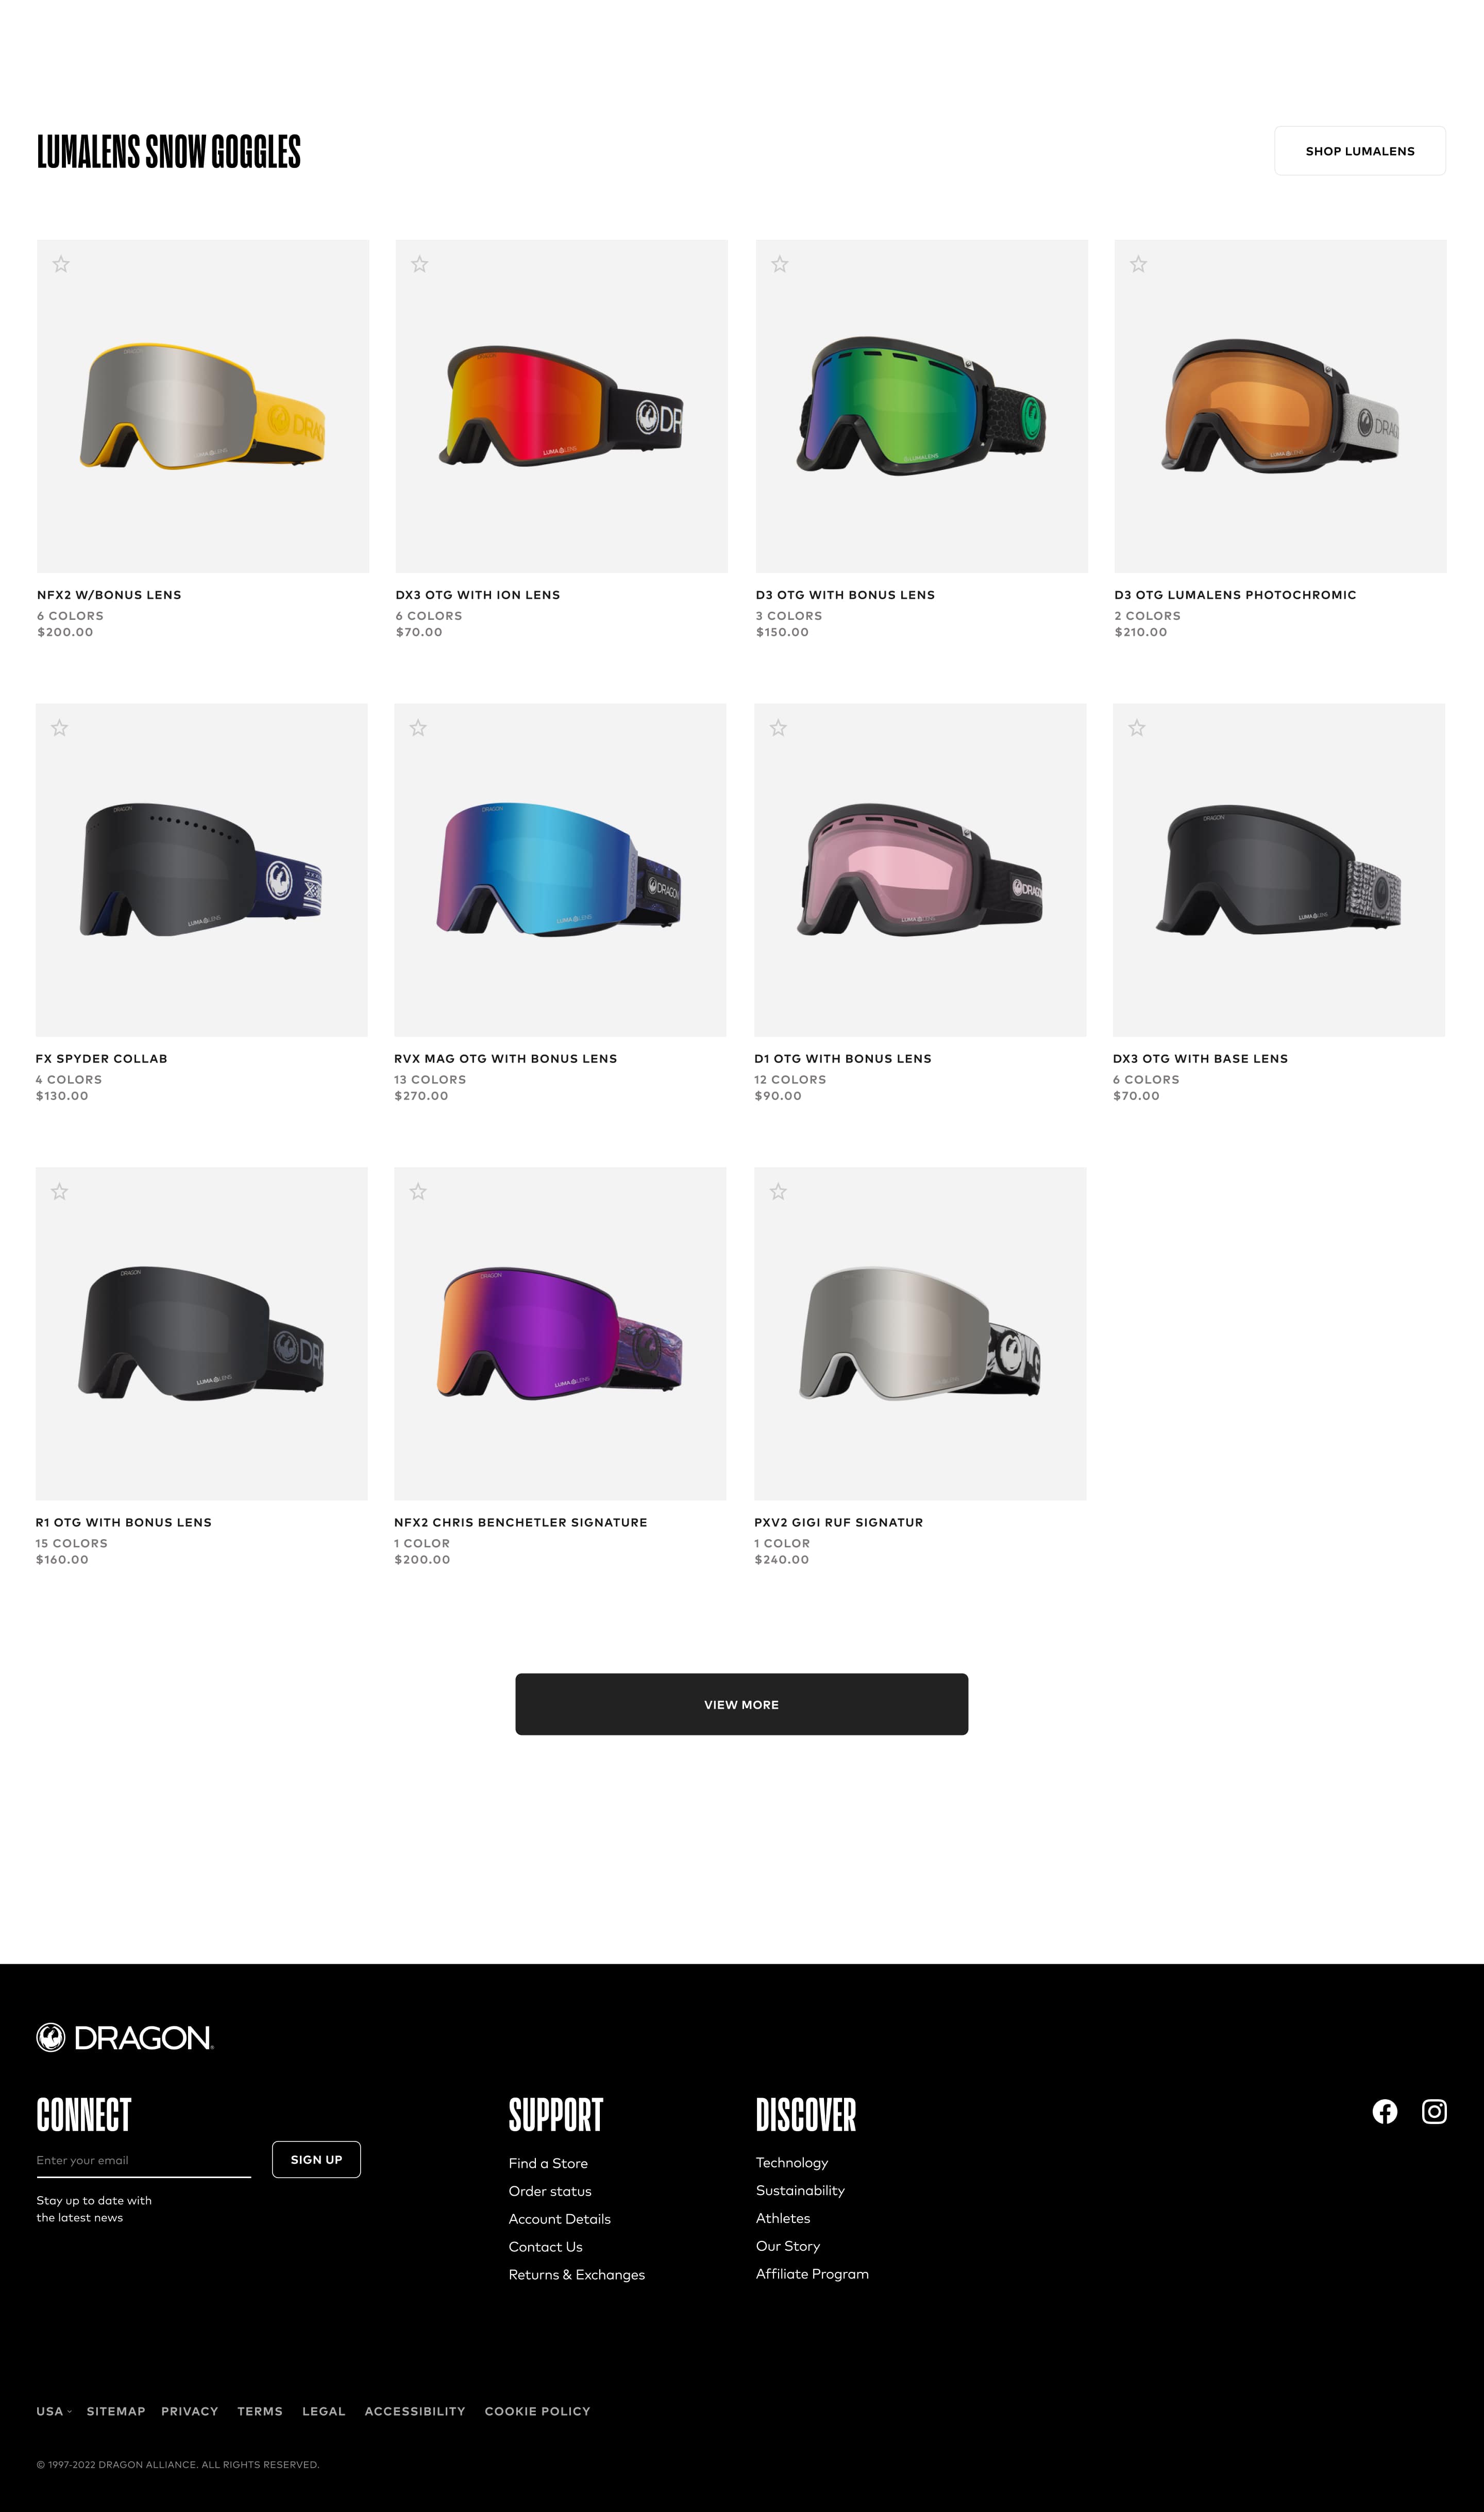This screenshot has width=1484, height=2512.
Task: Focus the Enter your email field
Action: pos(143,2160)
